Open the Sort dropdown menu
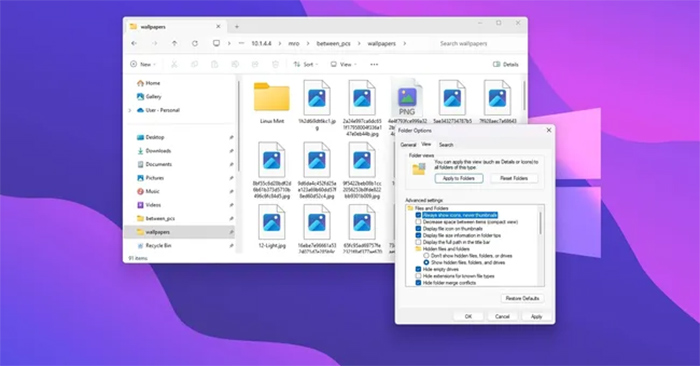 coord(306,64)
